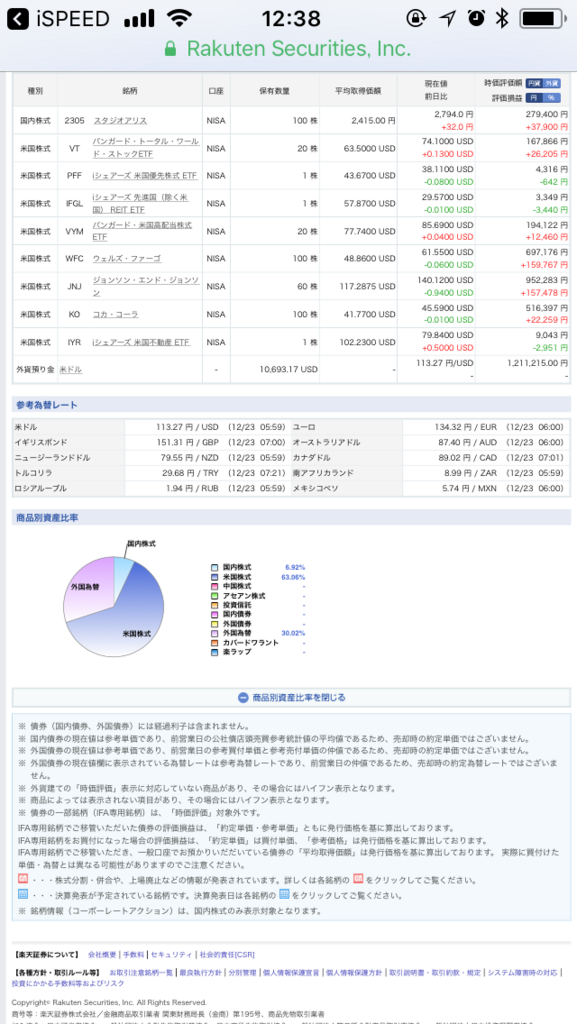Open the 個人情報保護方針 footer link
The height and width of the screenshot is (1024, 577).
click(x=354, y=972)
